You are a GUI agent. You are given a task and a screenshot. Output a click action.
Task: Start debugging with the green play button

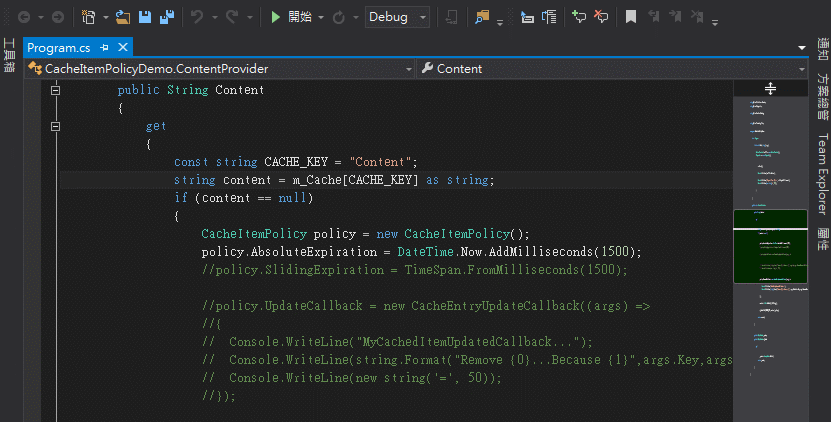pyautogui.click(x=276, y=17)
